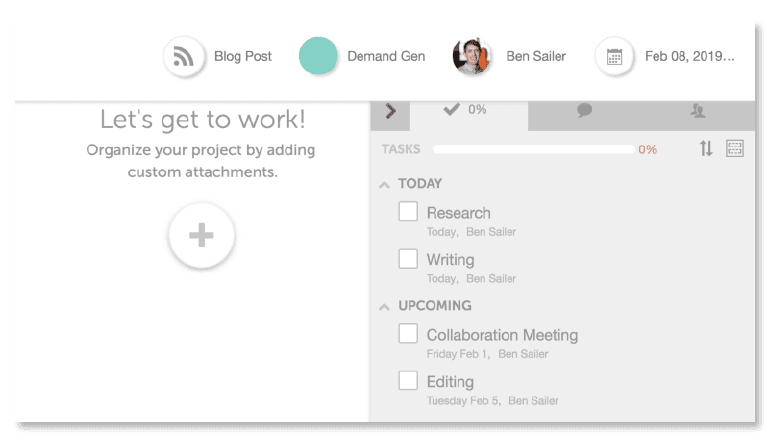
Task: Select the teal Demand Gen color swatch
Action: pos(318,56)
